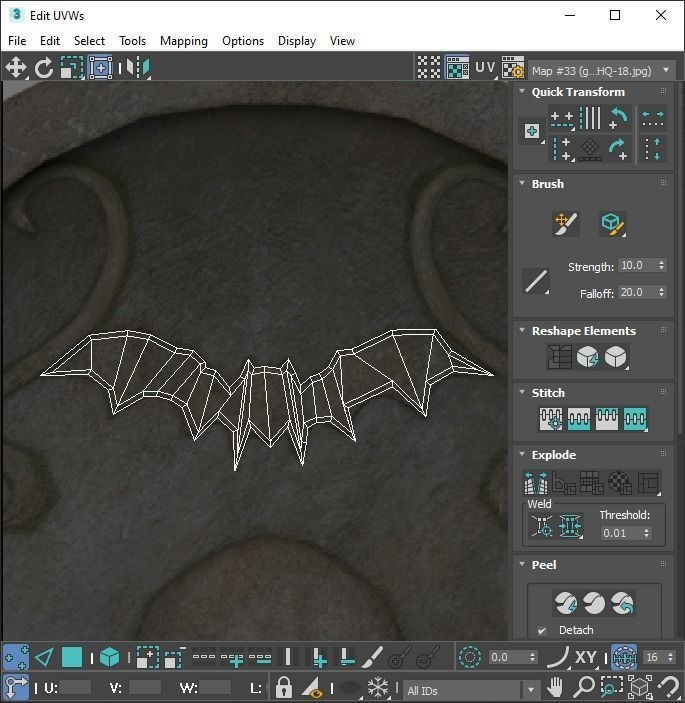685x703 pixels.
Task: Click the Align Horizontally to Pivot icon
Action: coord(562,119)
